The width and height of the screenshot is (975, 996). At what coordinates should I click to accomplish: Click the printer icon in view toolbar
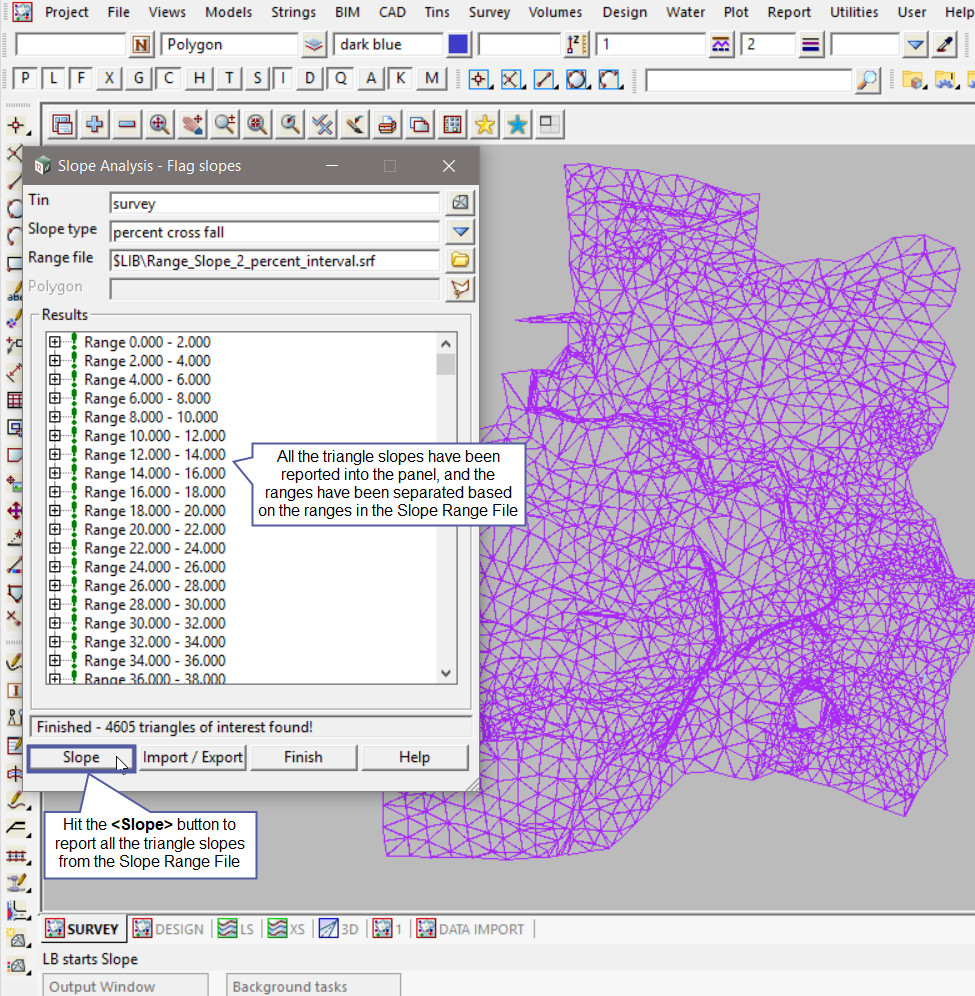(x=387, y=124)
